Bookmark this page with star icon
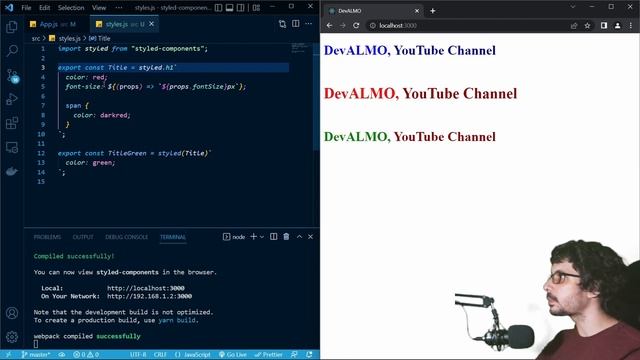Image resolution: width=640 pixels, height=360 pixels. tap(587, 25)
